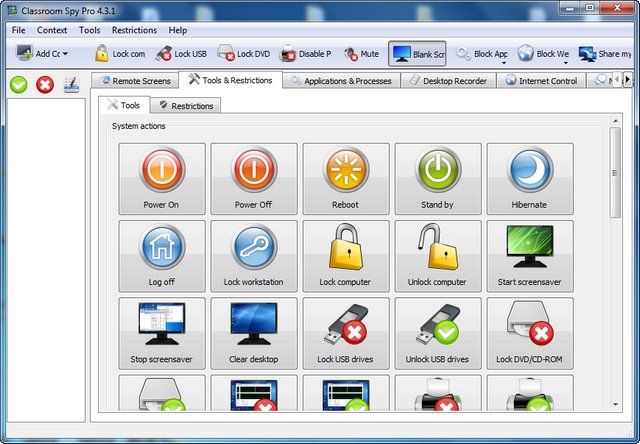Click Lock DVD in the toolbar
The image size is (640, 444).
click(243, 54)
